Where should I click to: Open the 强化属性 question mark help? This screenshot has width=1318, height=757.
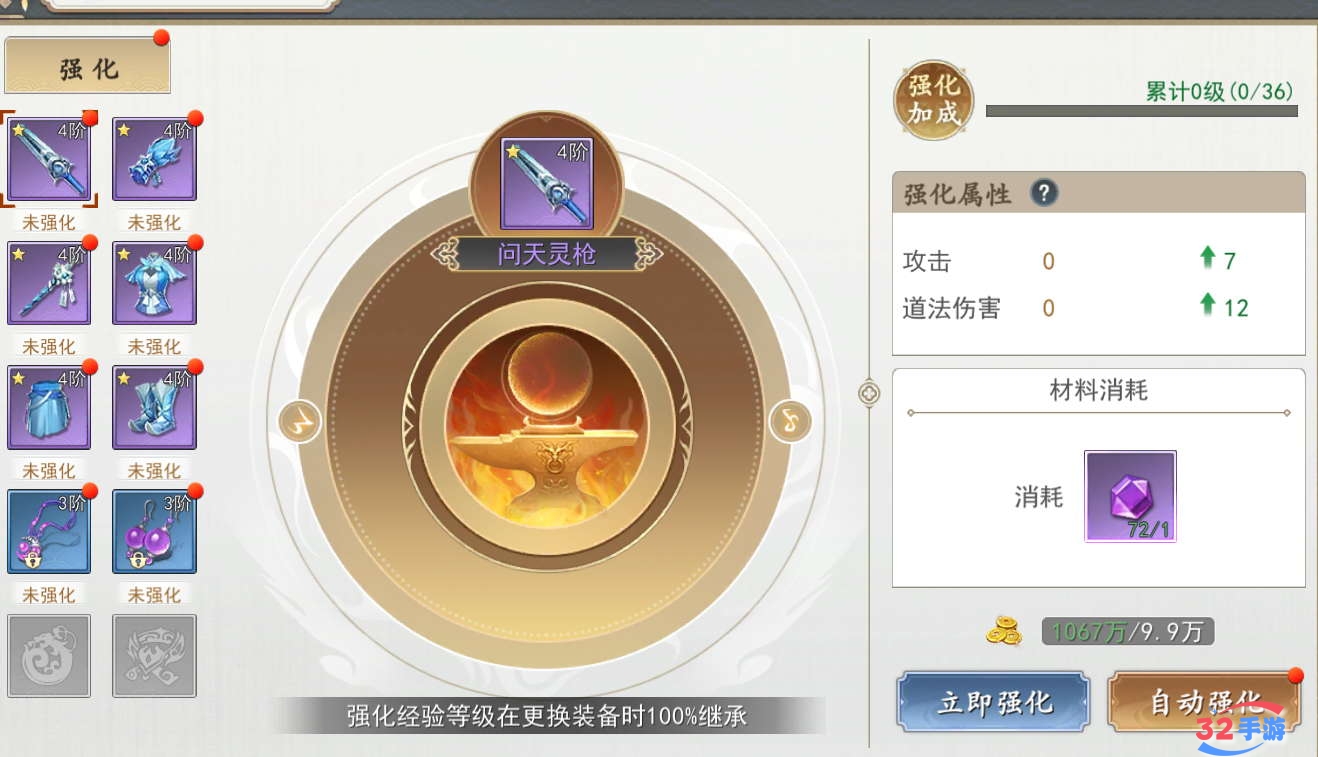click(1043, 193)
